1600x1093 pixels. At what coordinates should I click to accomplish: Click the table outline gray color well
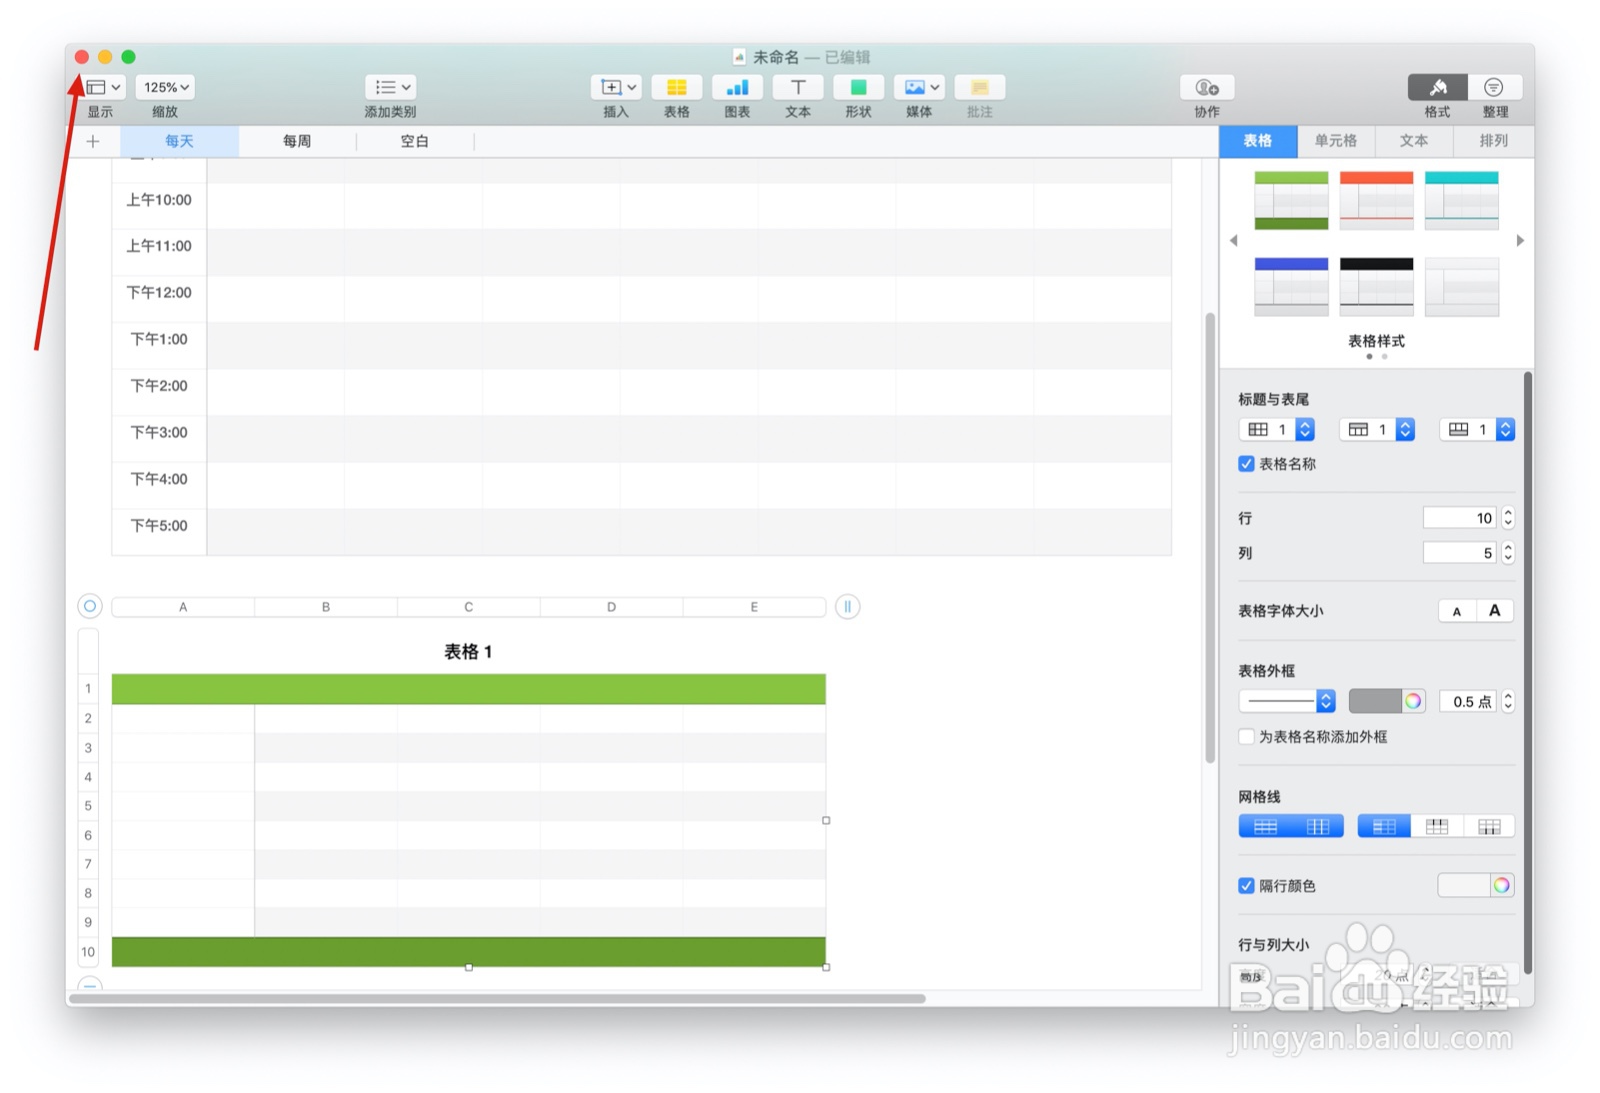point(1375,702)
